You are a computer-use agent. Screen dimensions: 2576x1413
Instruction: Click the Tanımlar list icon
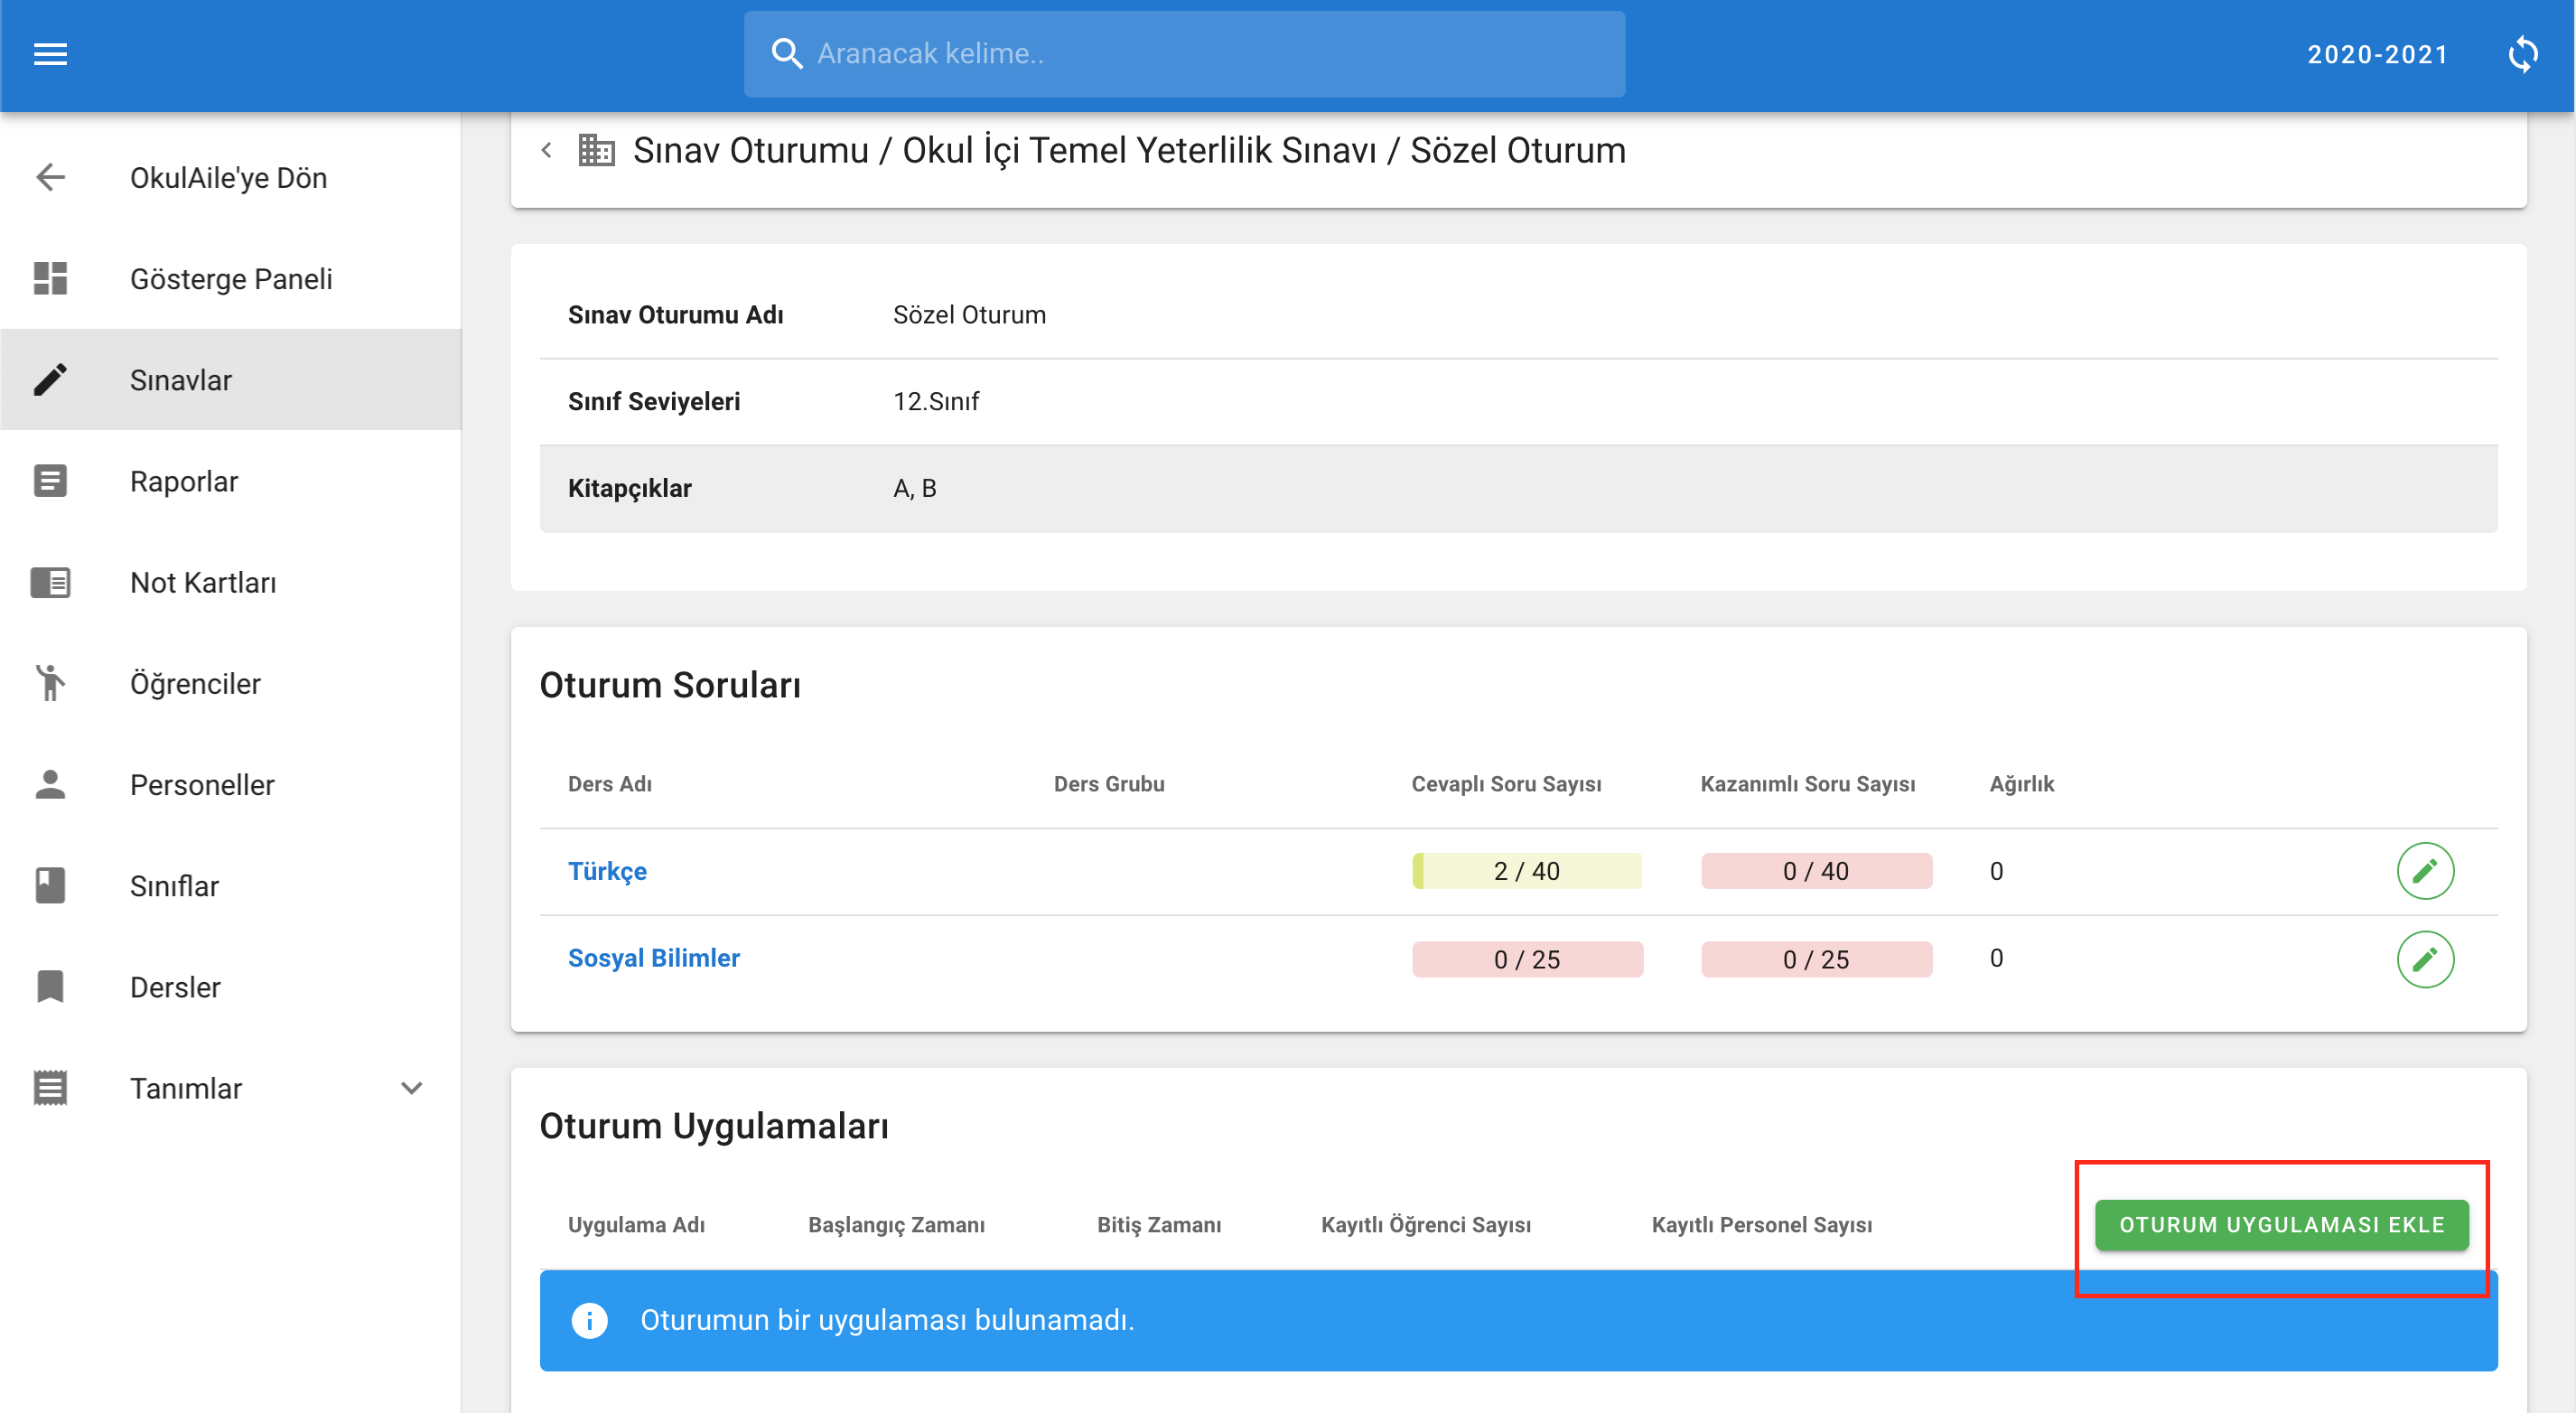(x=50, y=1087)
